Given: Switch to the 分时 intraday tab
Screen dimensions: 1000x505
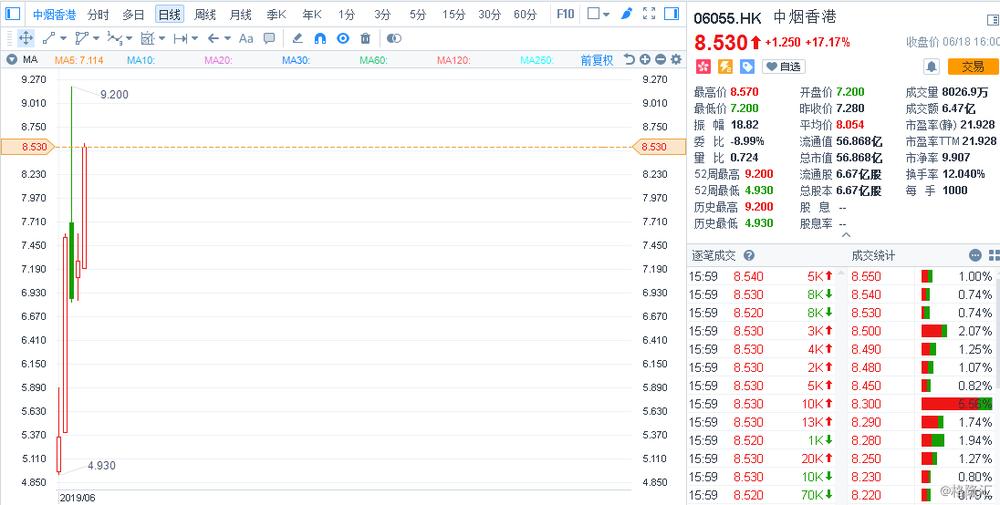Looking at the screenshot, I should 98,14.
